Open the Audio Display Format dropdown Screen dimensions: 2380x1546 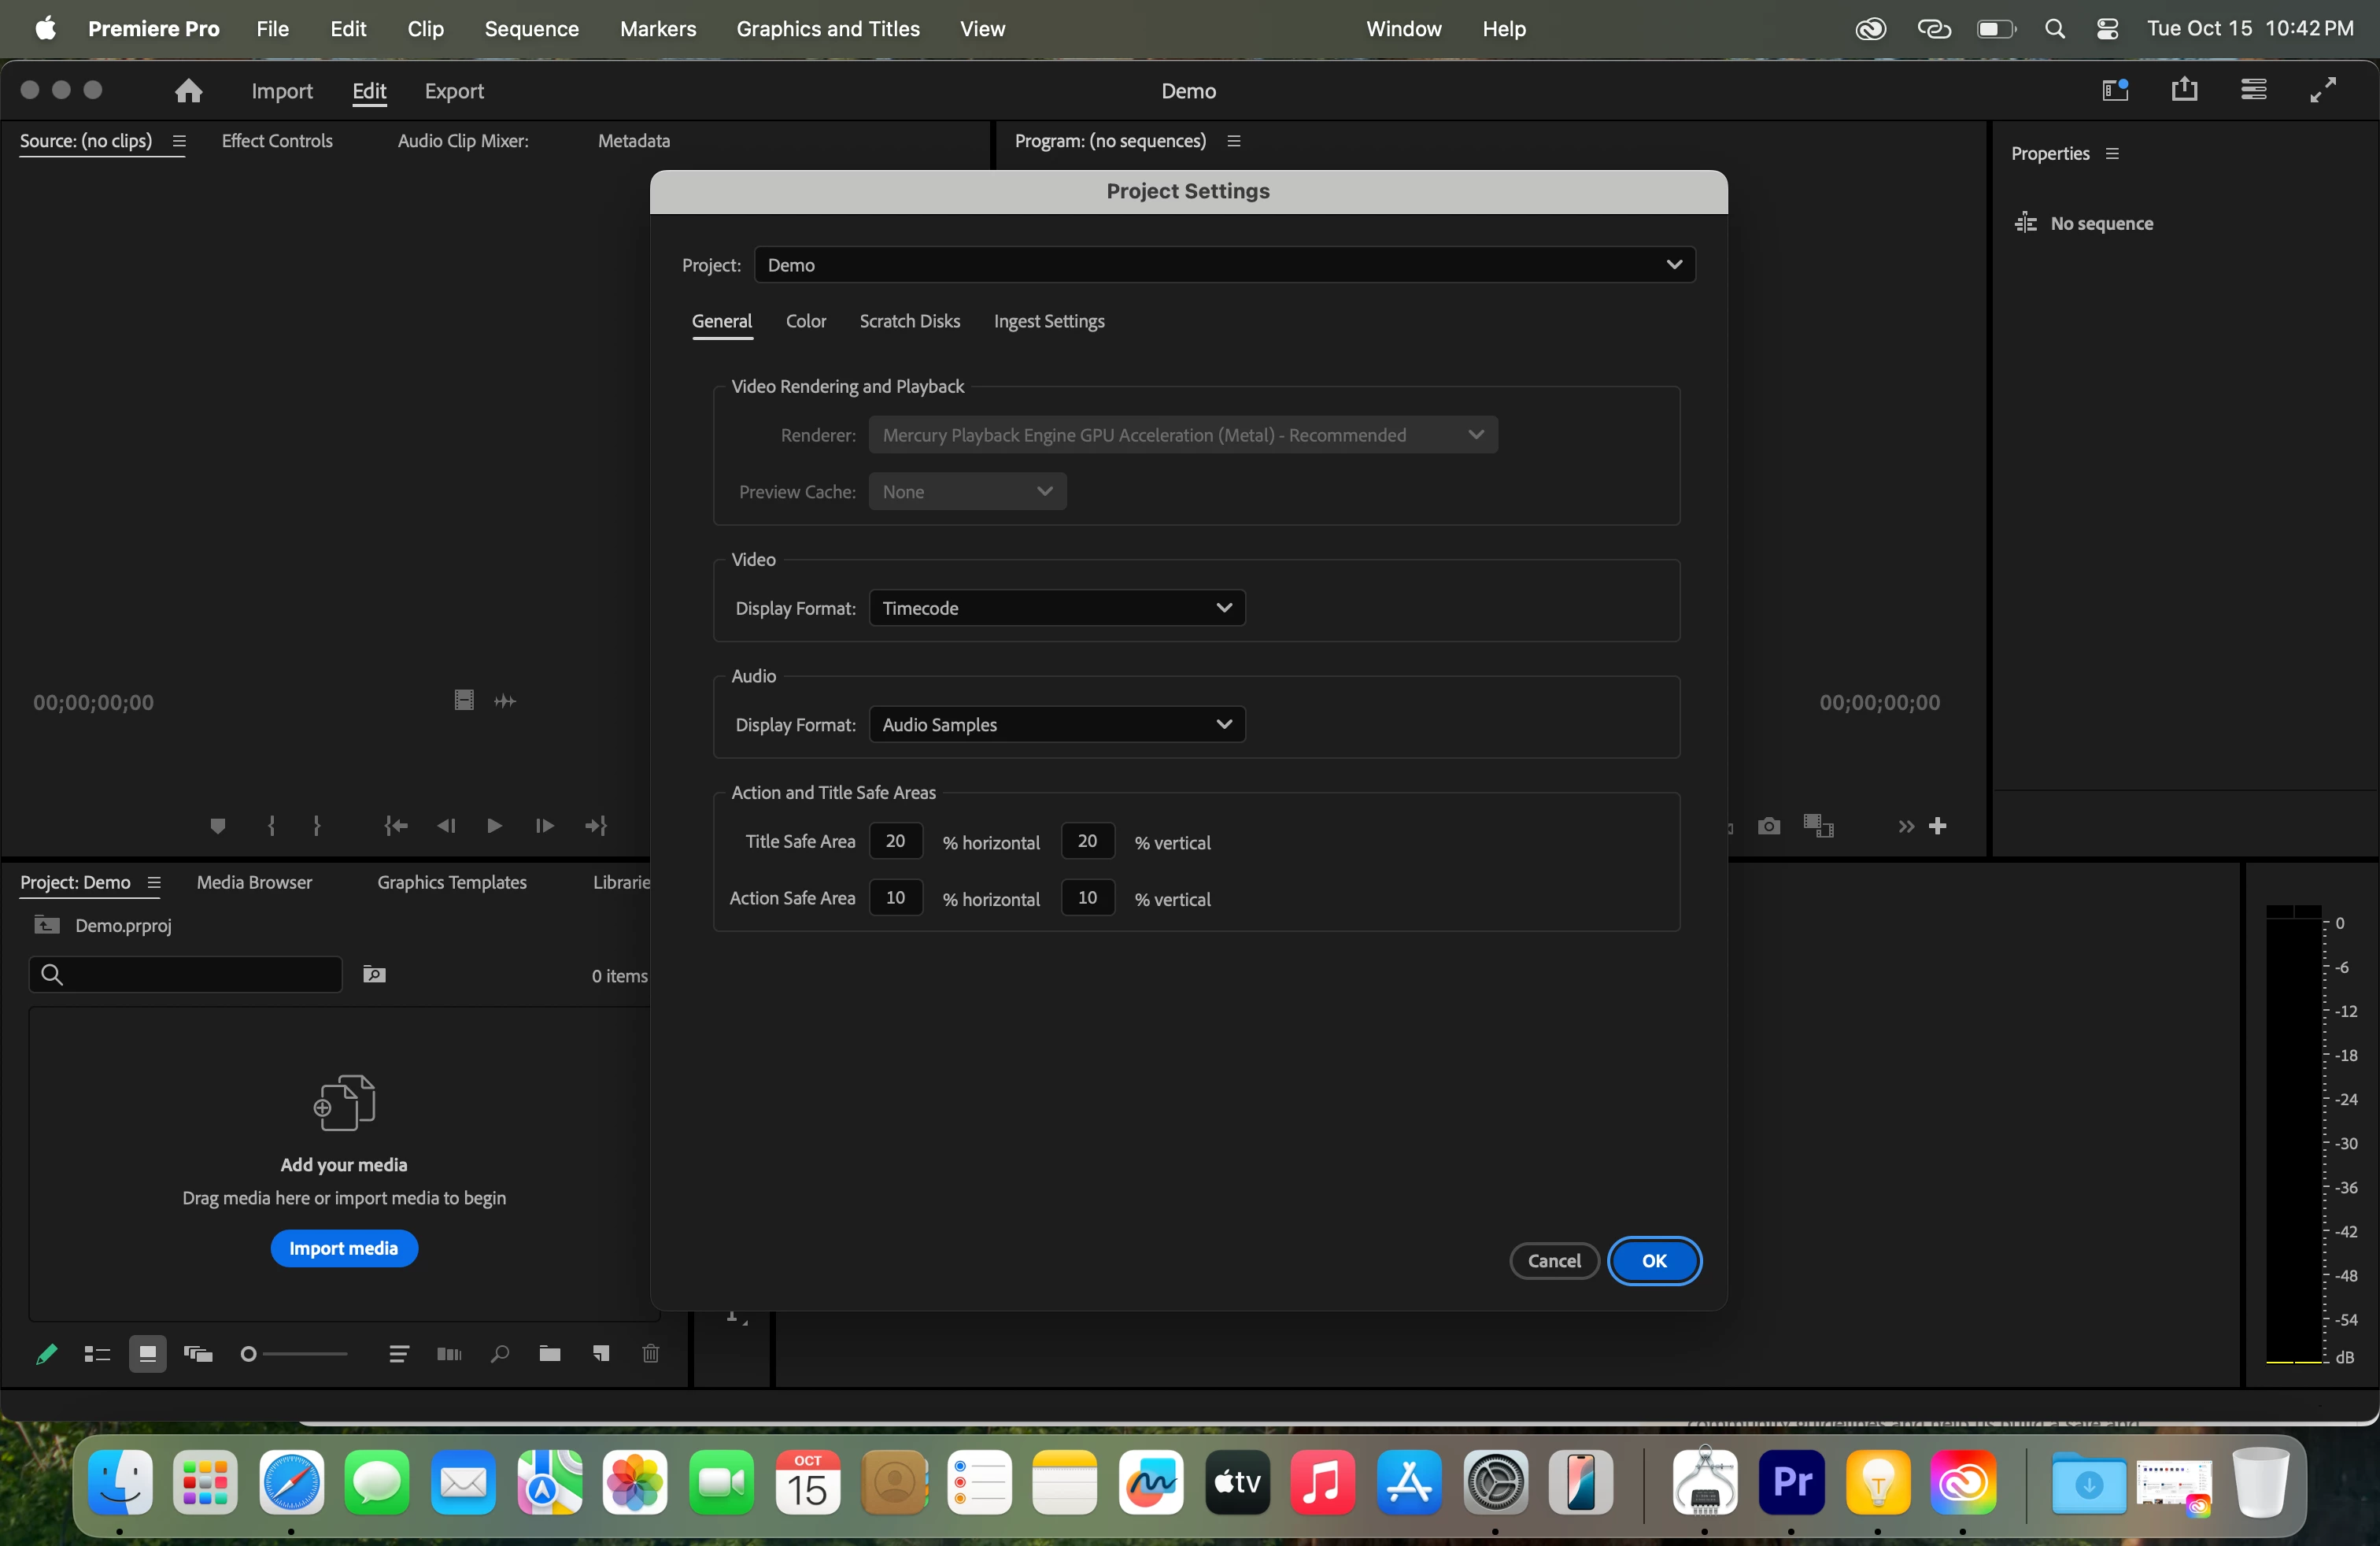[1057, 725]
